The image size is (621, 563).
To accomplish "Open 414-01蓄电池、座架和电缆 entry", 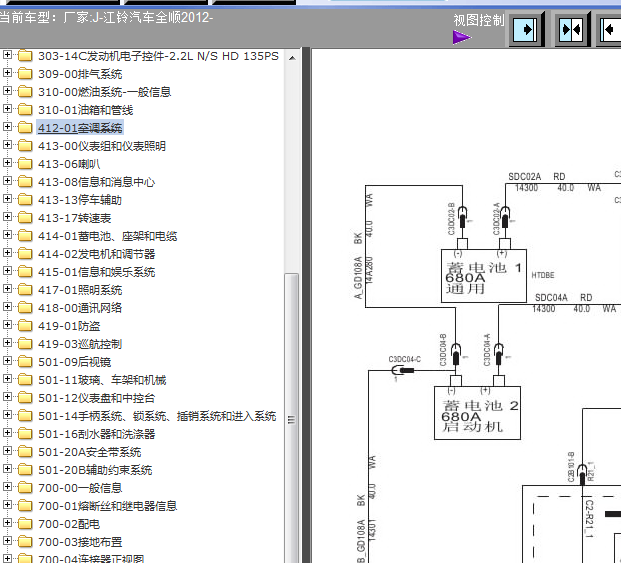I will pos(107,236).
